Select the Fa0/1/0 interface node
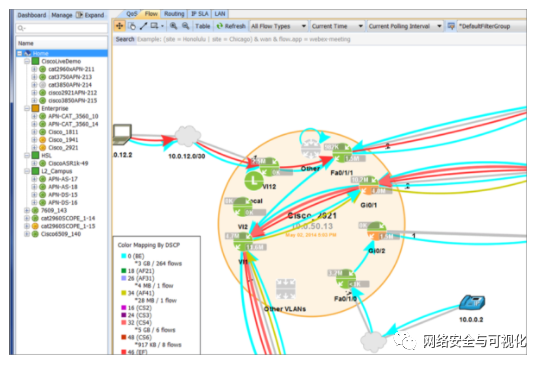Viewport: 544px width, 366px height. pyautogui.click(x=346, y=279)
